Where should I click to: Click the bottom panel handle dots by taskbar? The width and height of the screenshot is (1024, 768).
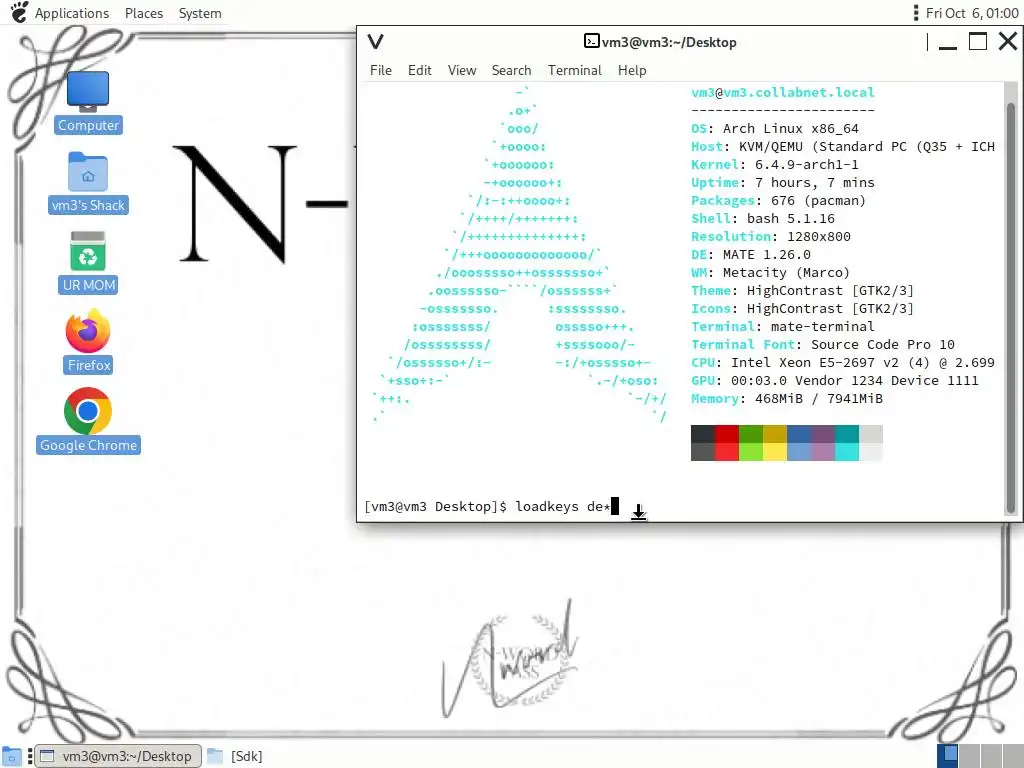pos(29,756)
